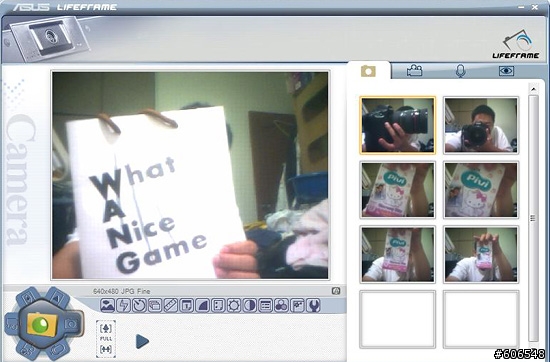Click the small icon right of the status bar

[336, 291]
